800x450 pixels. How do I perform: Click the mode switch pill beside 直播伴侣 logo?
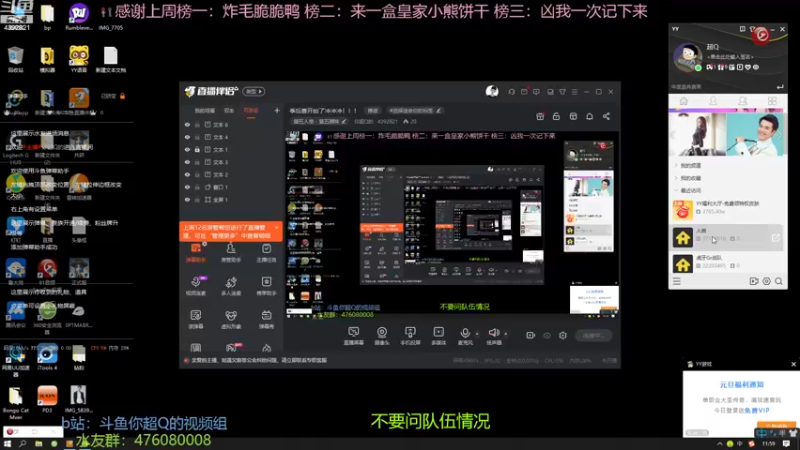[254, 91]
